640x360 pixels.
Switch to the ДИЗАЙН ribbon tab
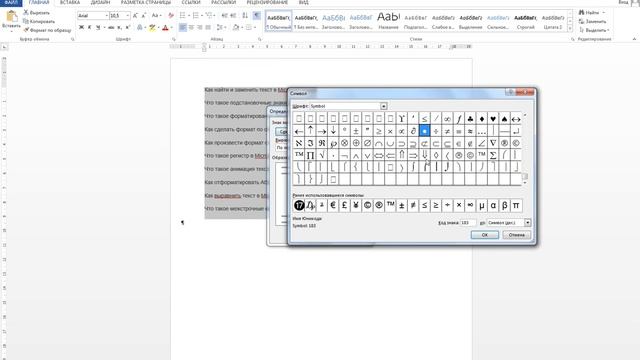tap(100, 2)
